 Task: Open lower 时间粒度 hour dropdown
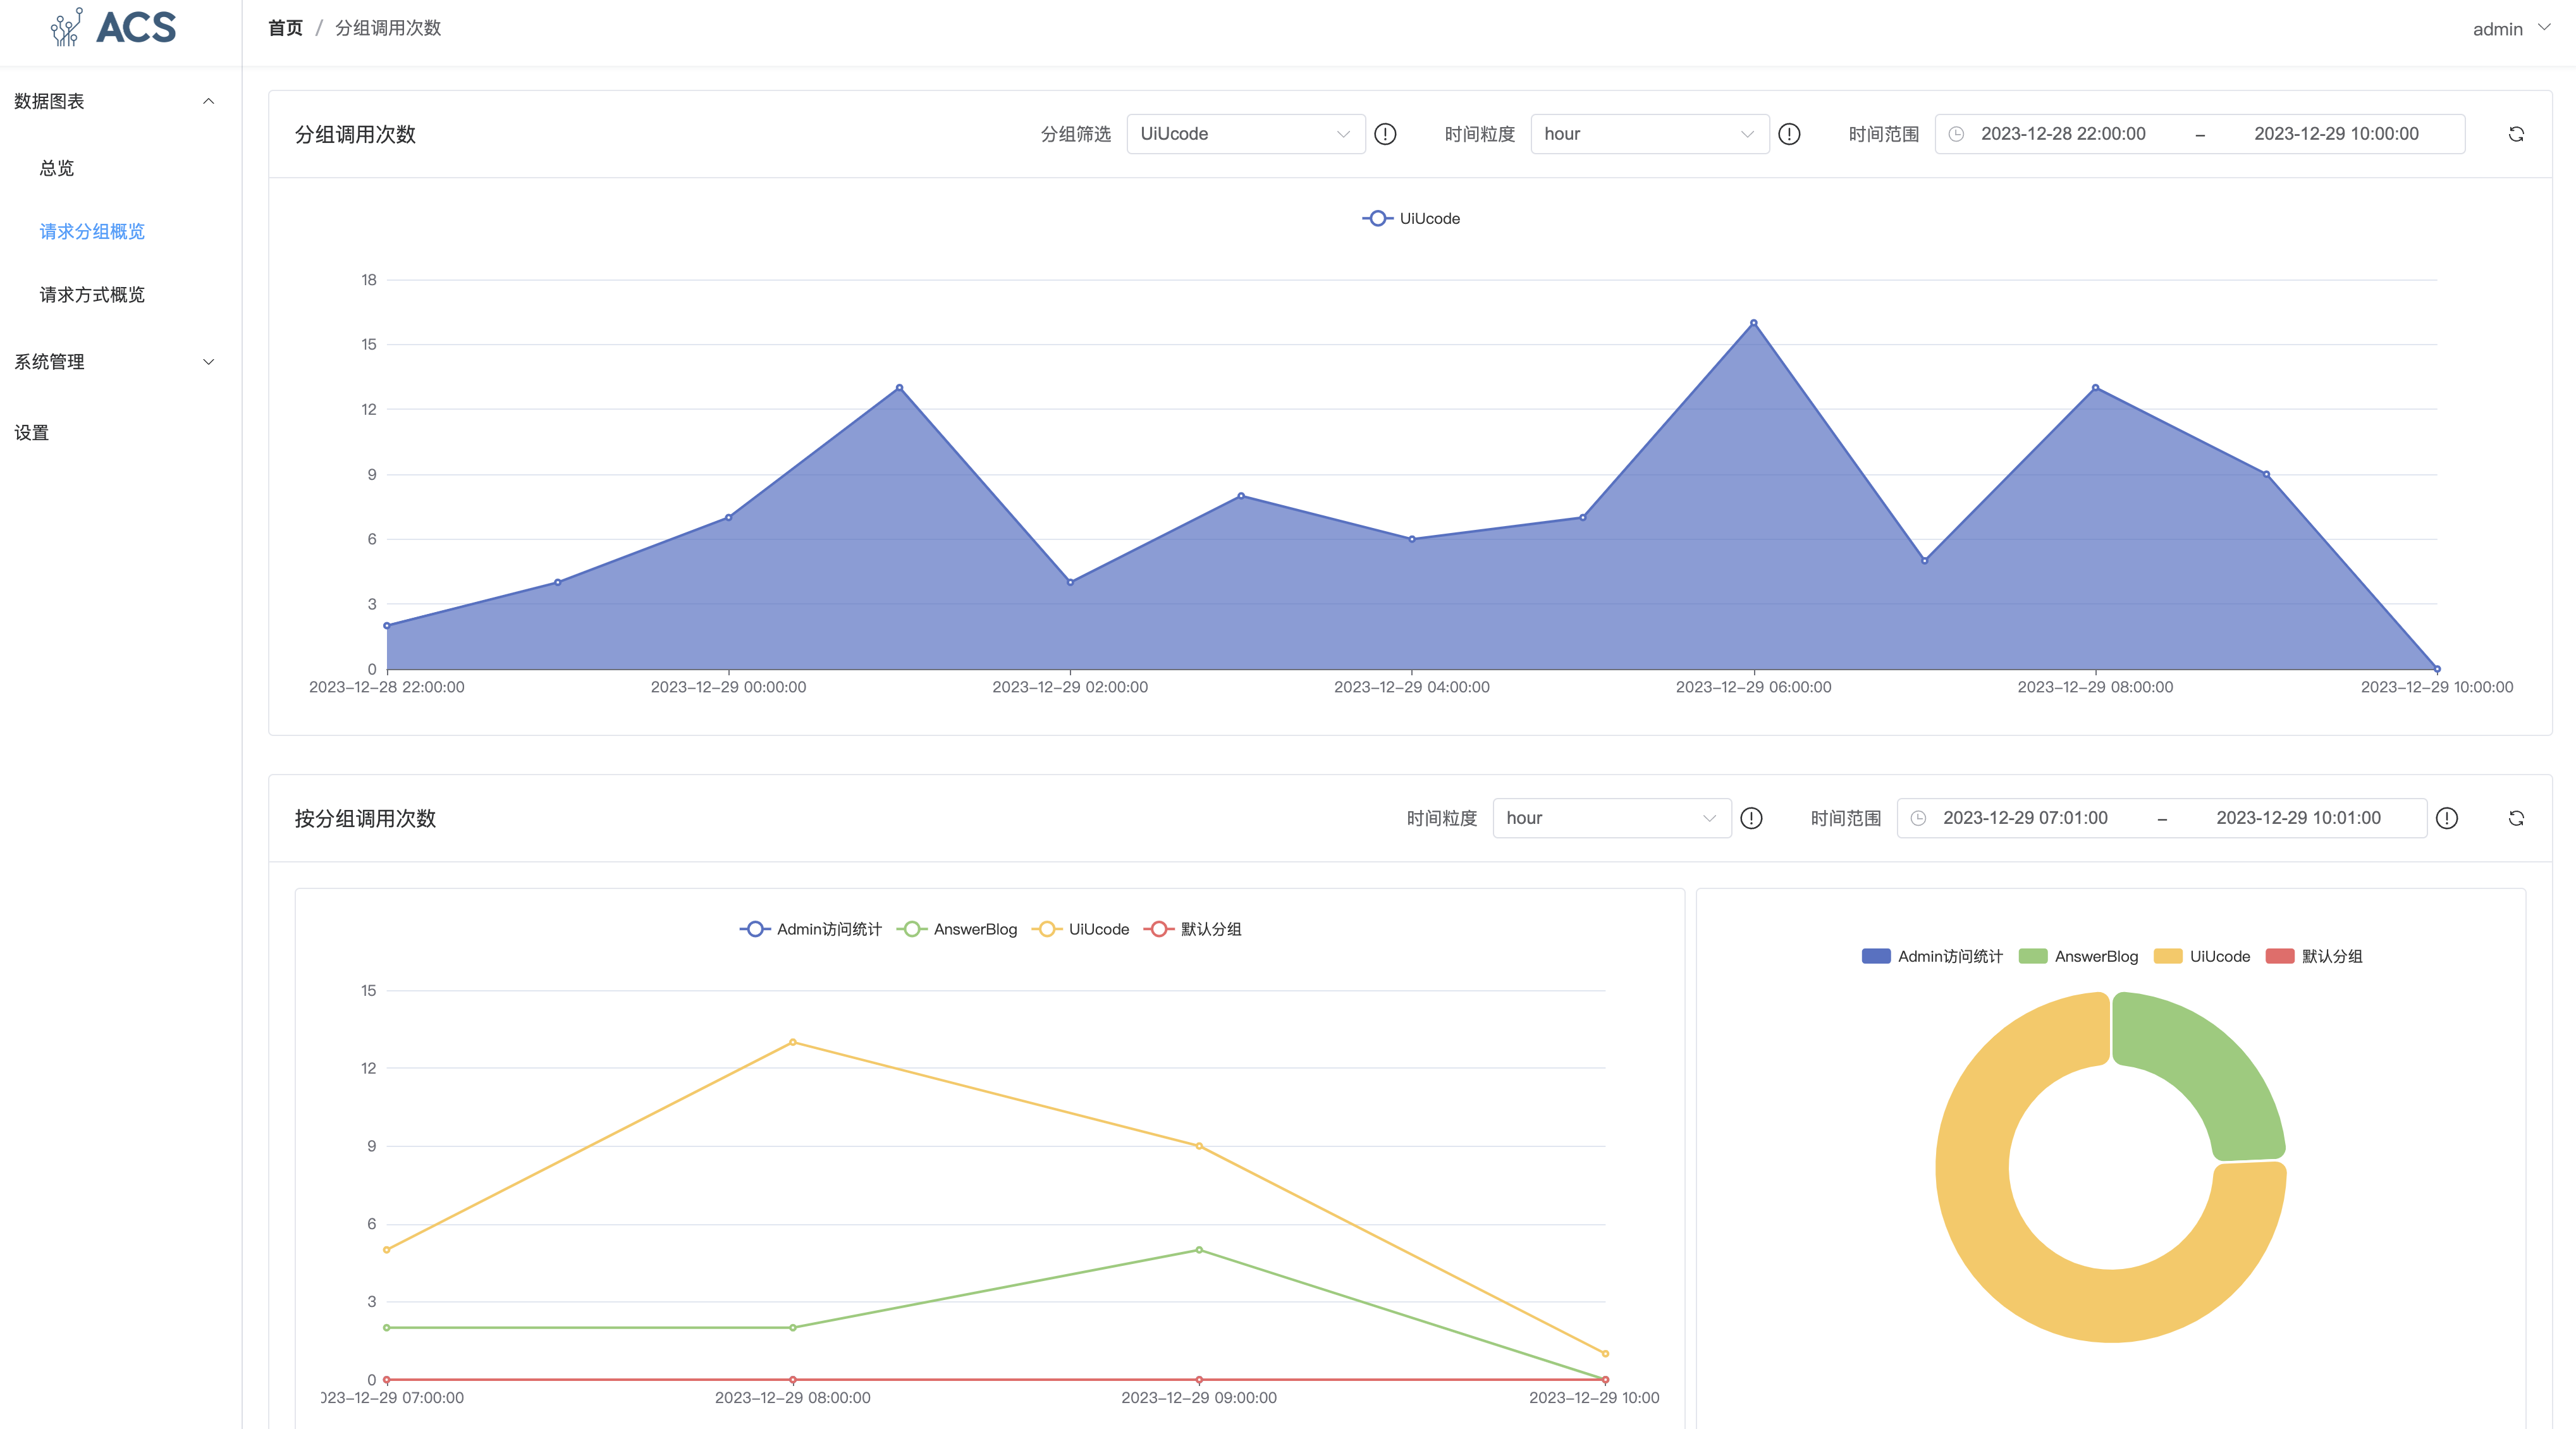tap(1612, 818)
